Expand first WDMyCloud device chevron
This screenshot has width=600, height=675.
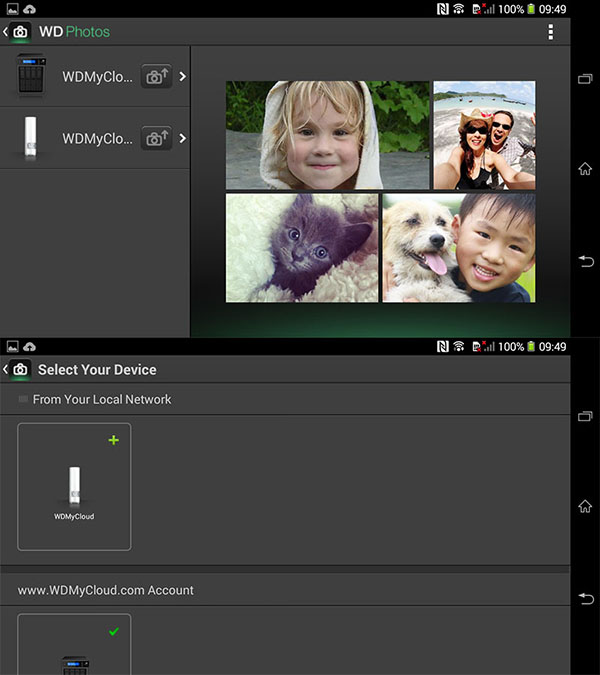click(x=182, y=77)
